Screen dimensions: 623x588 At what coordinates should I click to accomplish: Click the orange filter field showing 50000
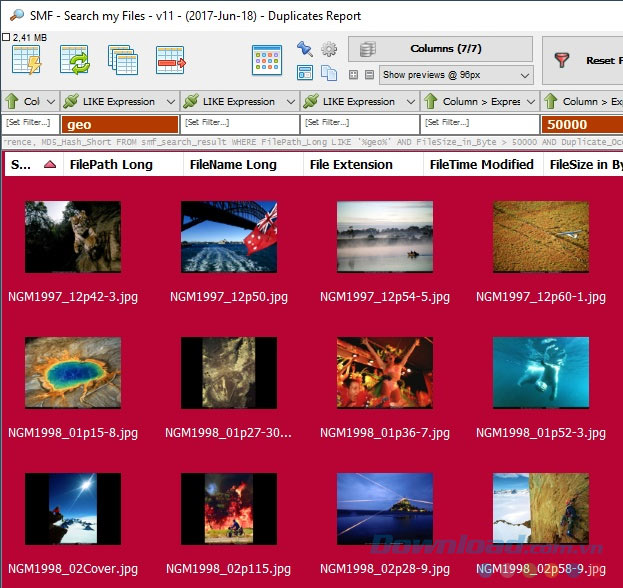coord(580,125)
